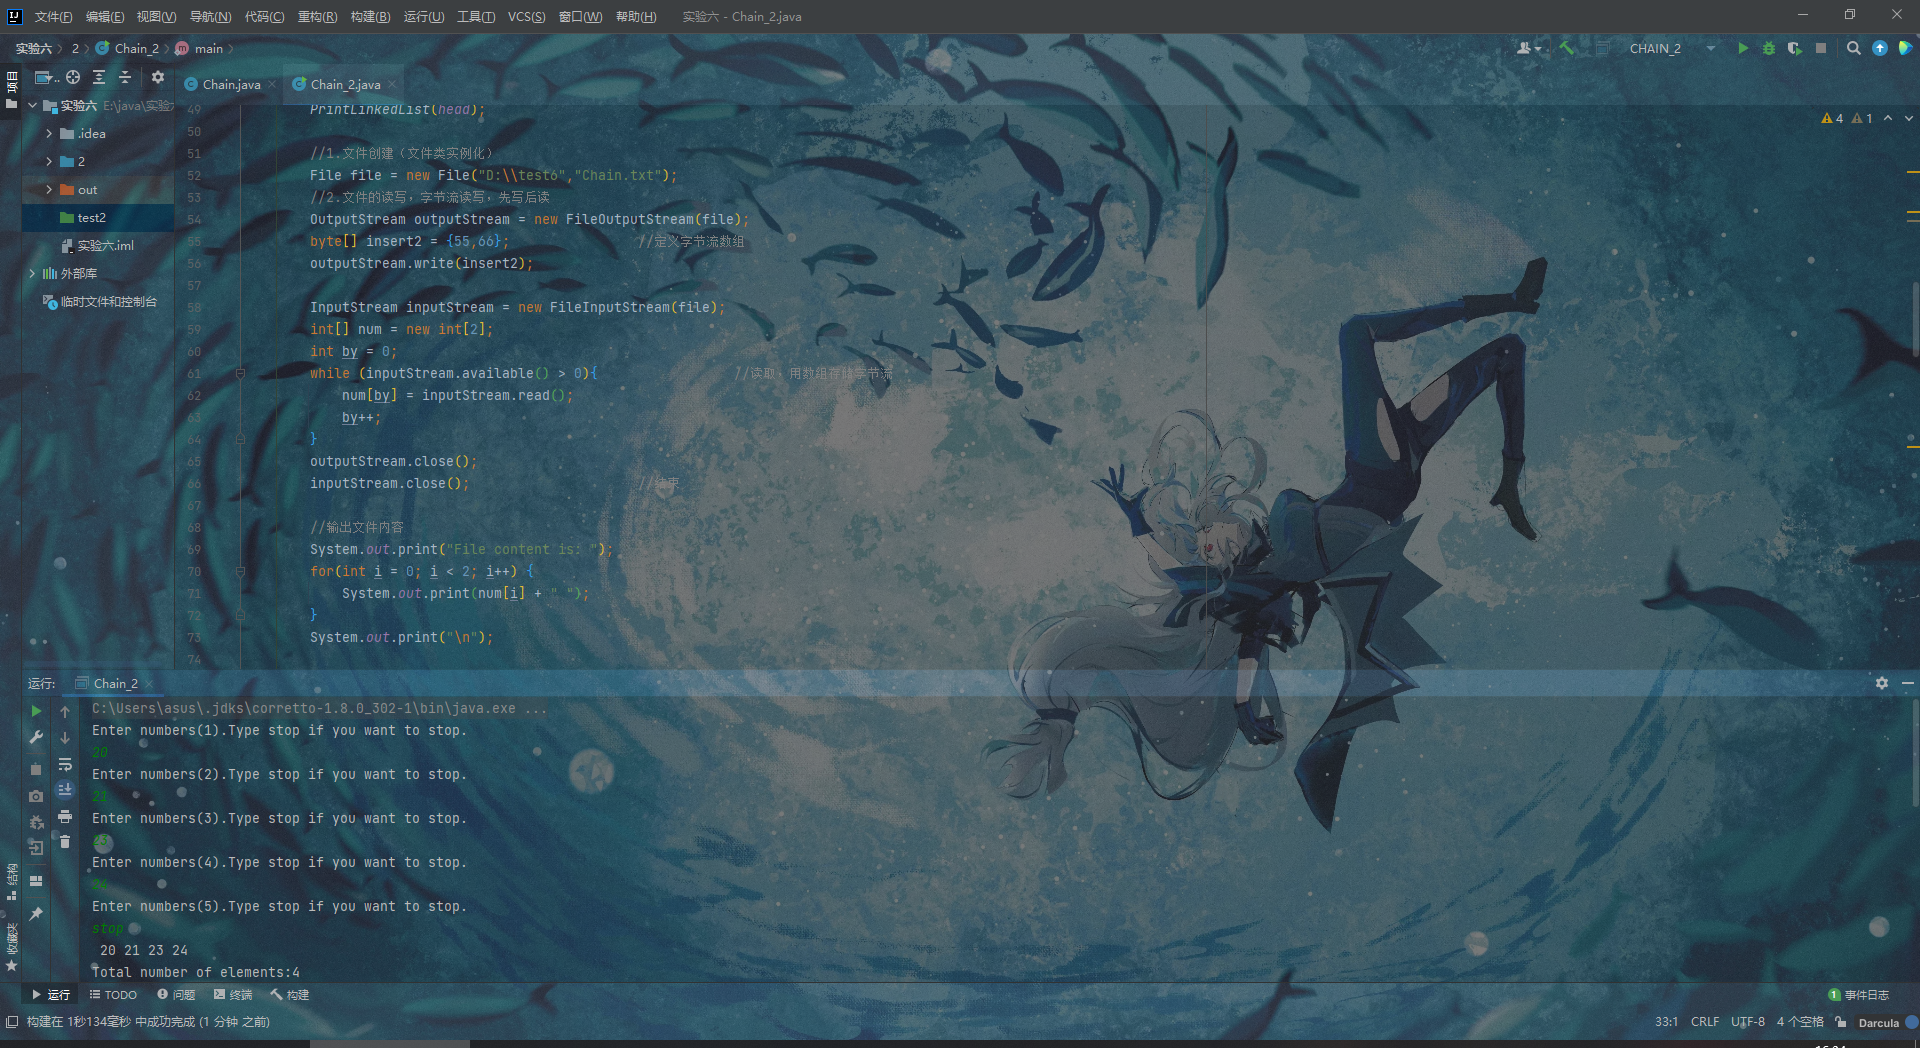Click the Build project hammer icon
The height and width of the screenshot is (1048, 1920).
(x=1567, y=48)
